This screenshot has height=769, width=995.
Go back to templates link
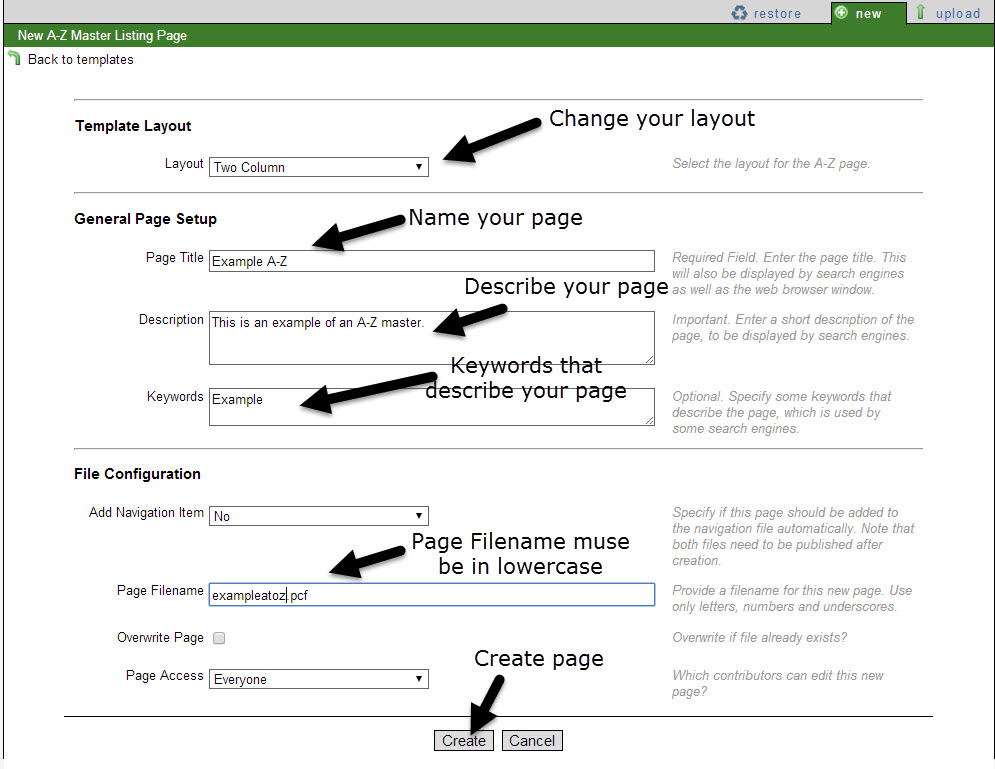click(x=81, y=60)
